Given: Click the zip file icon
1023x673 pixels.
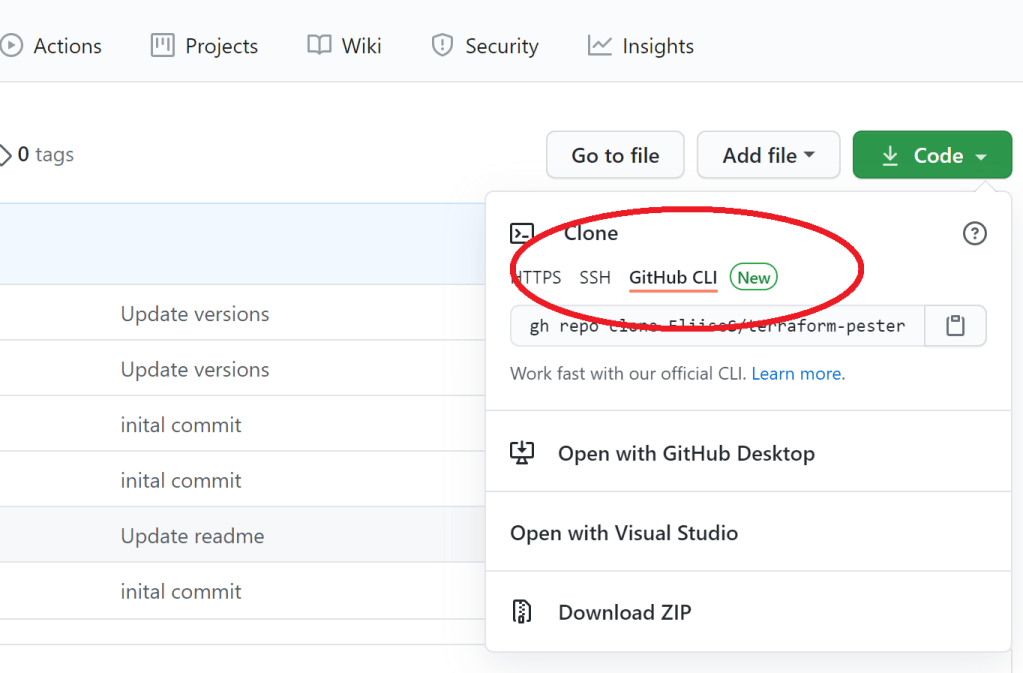Looking at the screenshot, I should pos(522,612).
